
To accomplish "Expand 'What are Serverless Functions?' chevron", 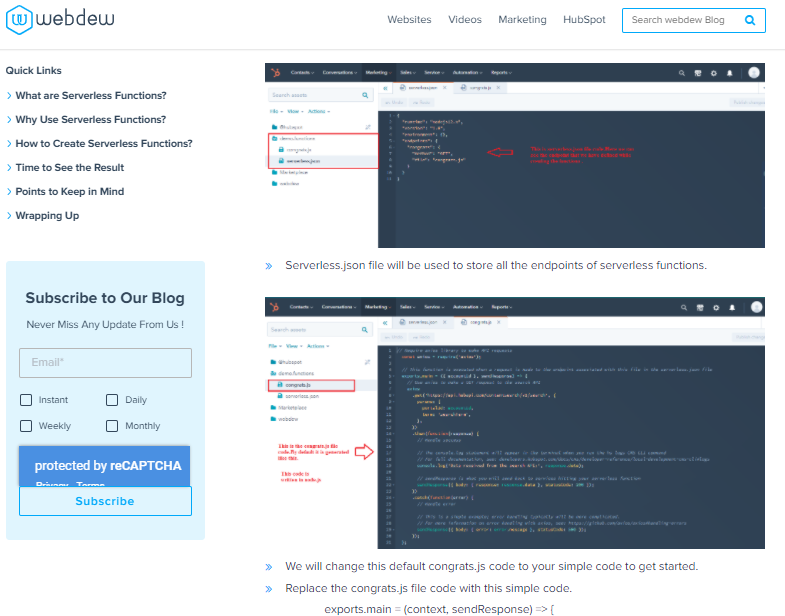I will 9,96.
